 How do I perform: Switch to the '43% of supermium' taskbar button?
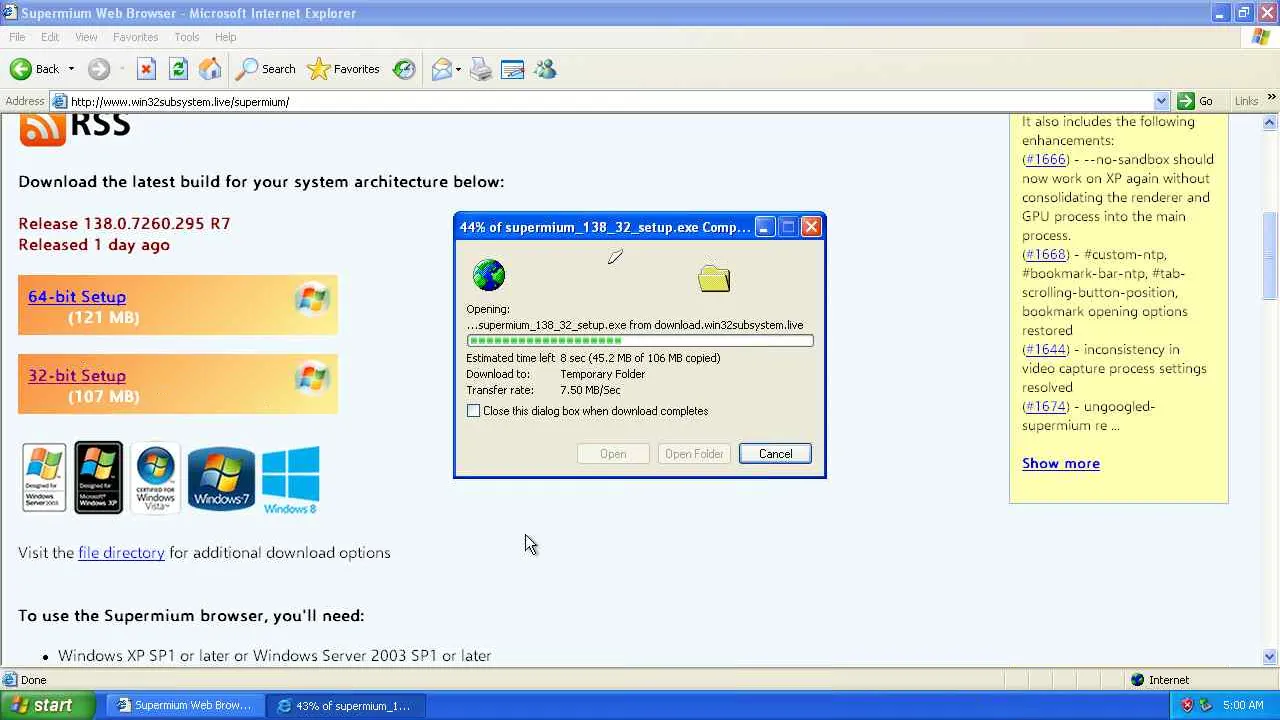tap(345, 705)
